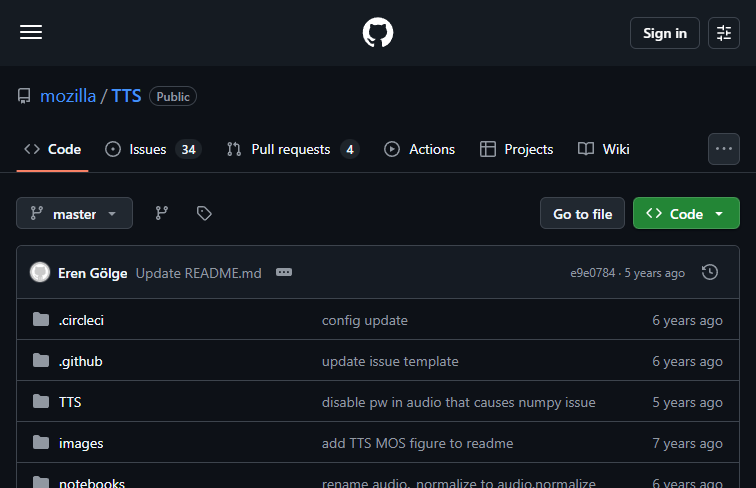Click the 7 years ago timestamp
The image size is (756, 488).
point(687,443)
